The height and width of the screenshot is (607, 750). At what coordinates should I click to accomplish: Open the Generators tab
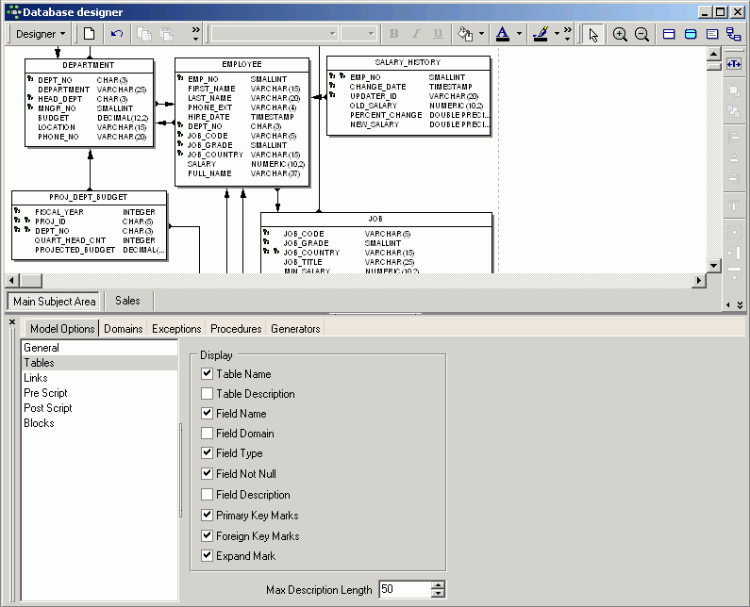point(295,328)
